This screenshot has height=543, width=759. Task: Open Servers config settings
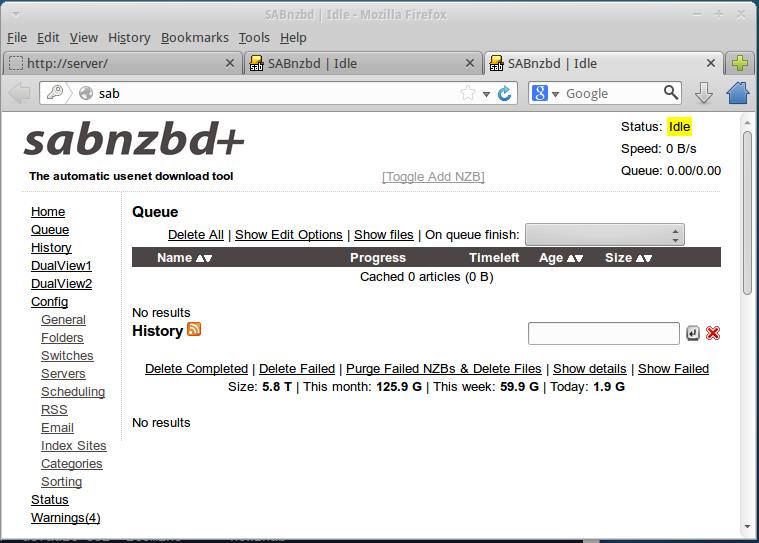[x=63, y=374]
